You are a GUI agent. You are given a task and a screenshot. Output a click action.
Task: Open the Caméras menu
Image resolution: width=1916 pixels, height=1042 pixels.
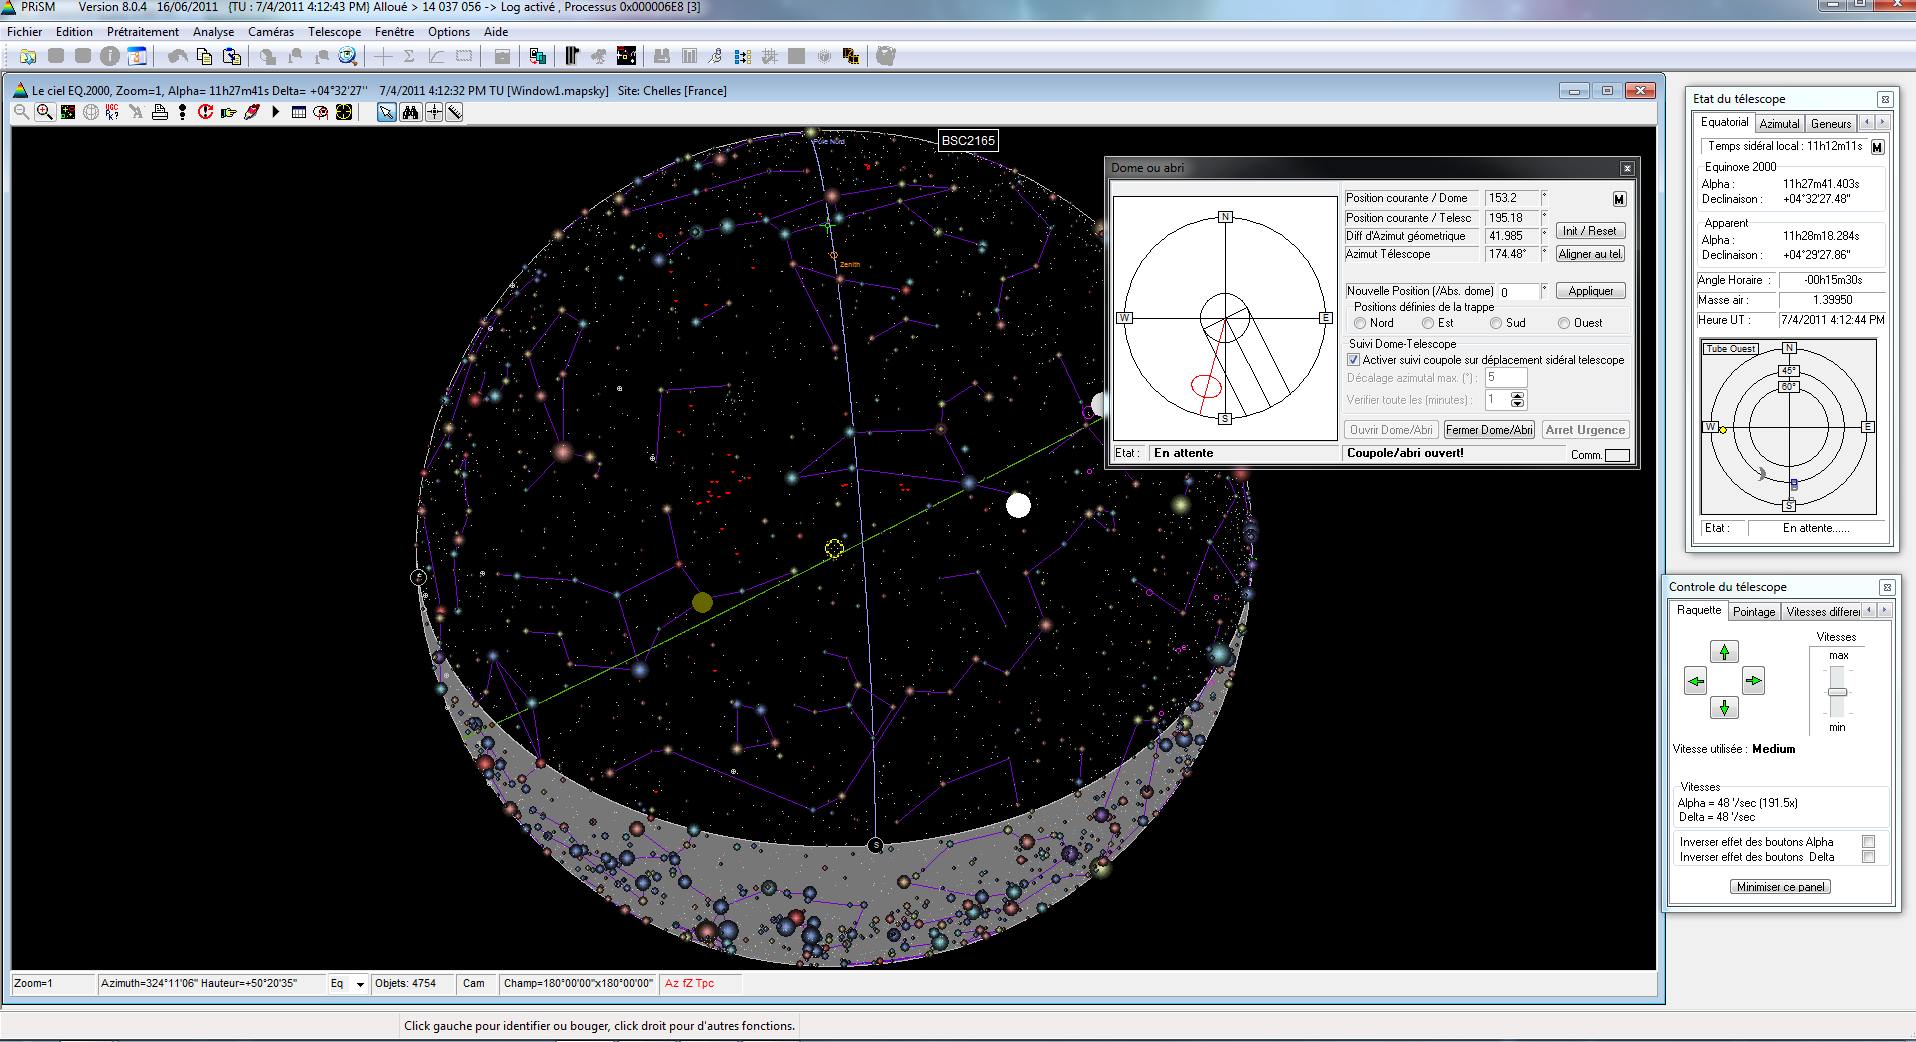click(271, 32)
